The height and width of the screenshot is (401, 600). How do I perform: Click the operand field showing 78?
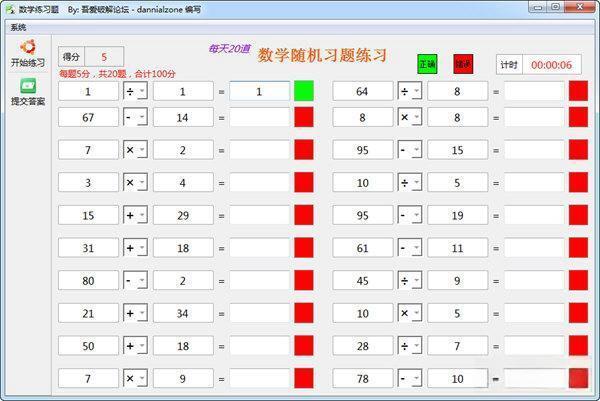363,378
